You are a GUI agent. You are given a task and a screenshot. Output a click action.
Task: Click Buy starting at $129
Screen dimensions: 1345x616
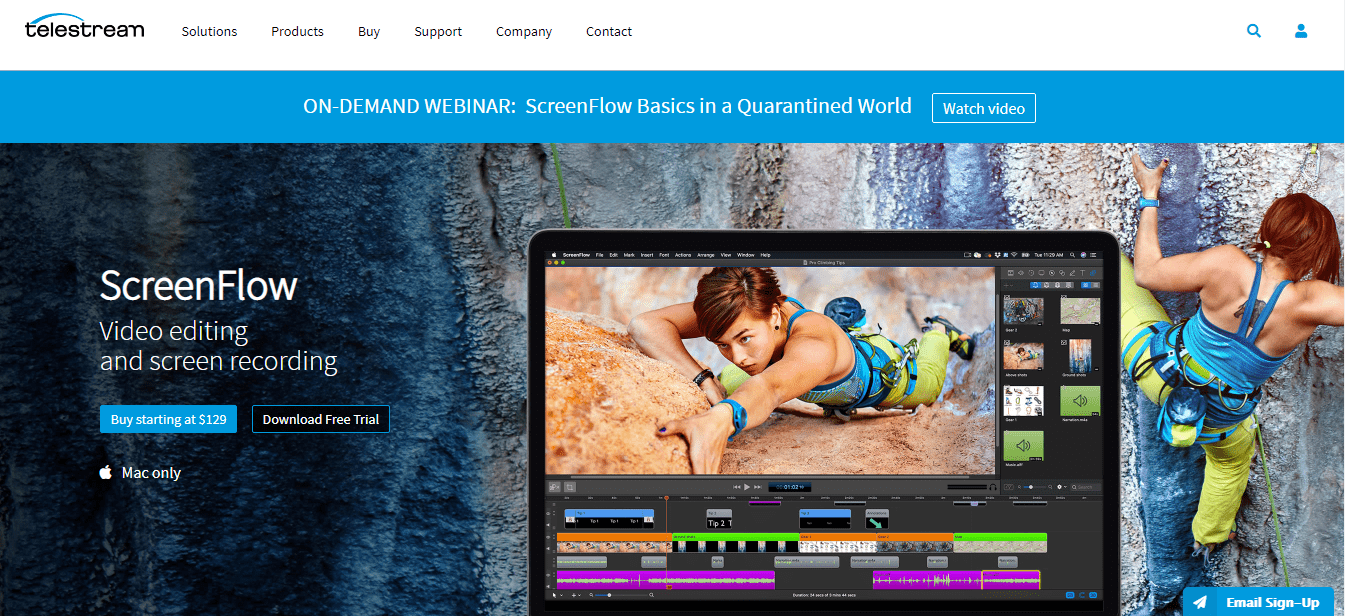(x=168, y=419)
